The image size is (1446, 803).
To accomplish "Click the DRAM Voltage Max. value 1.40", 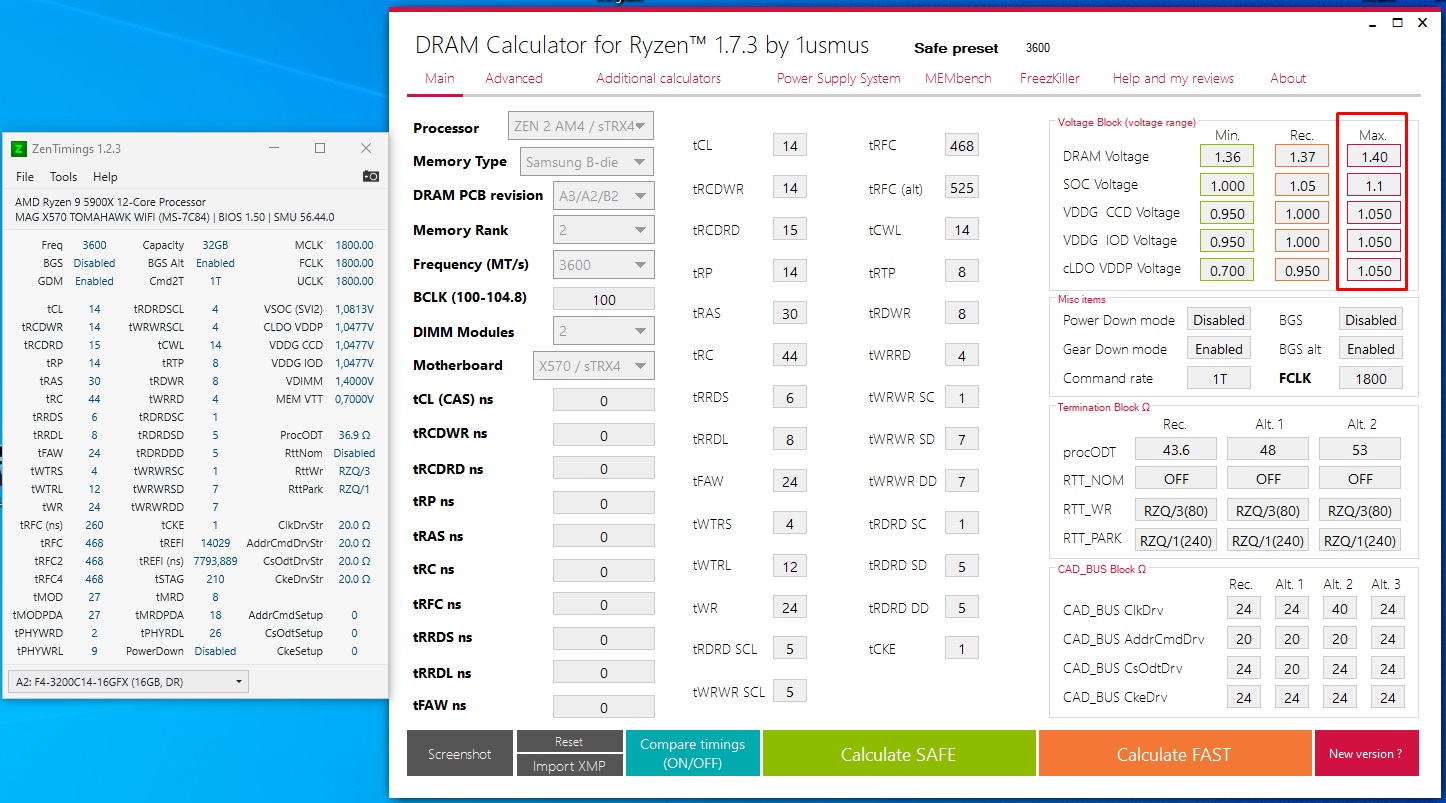I will point(1373,156).
